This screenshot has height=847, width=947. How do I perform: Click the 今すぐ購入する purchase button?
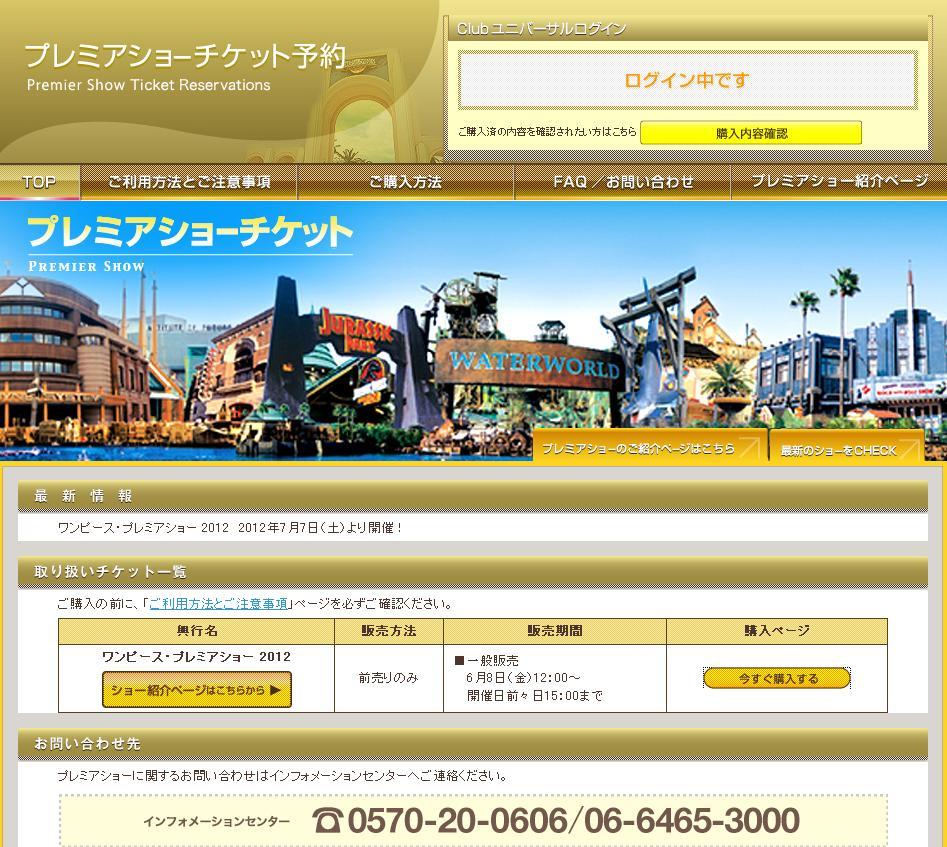pyautogui.click(x=777, y=678)
